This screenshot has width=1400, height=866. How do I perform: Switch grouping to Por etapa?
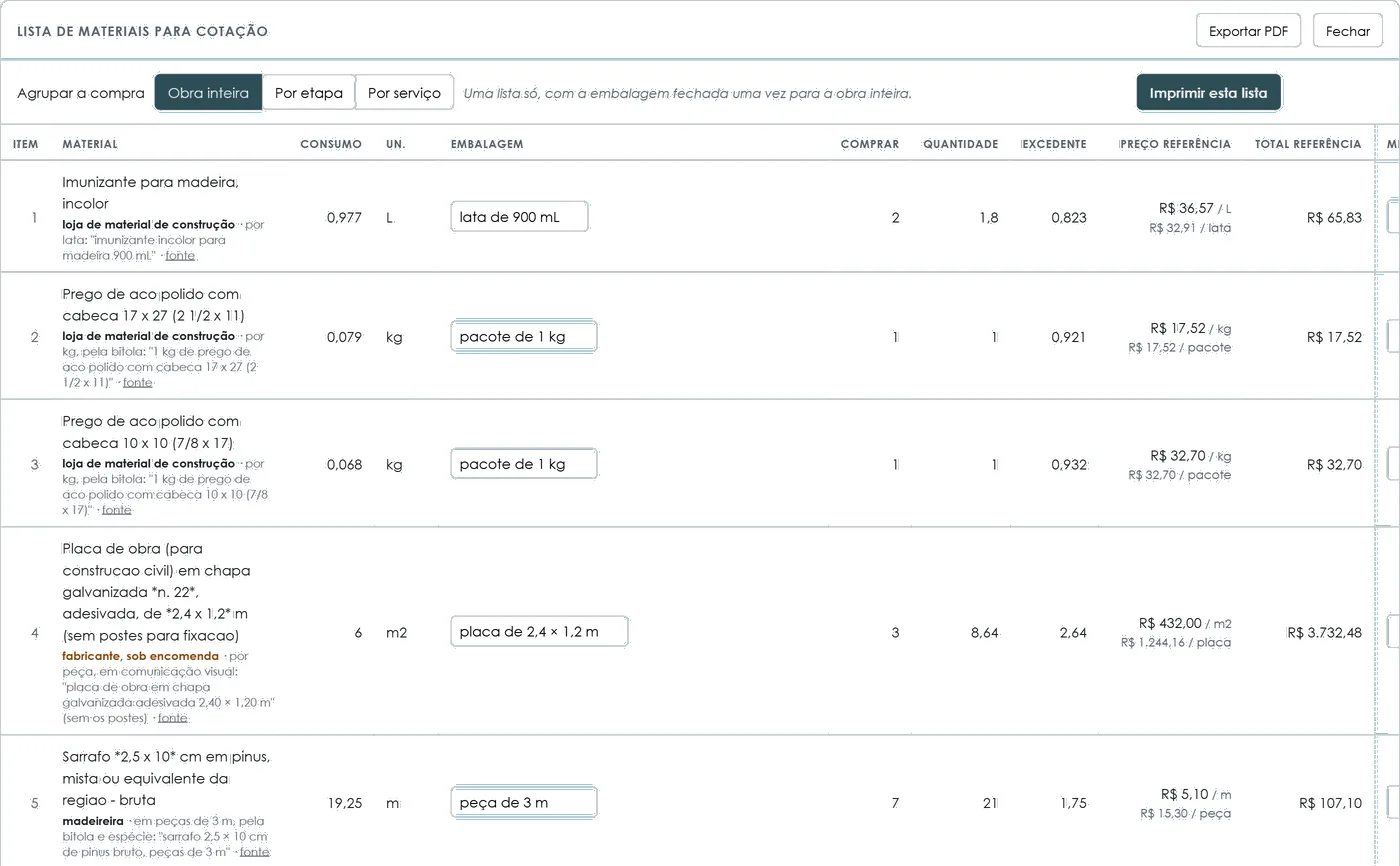coord(308,93)
